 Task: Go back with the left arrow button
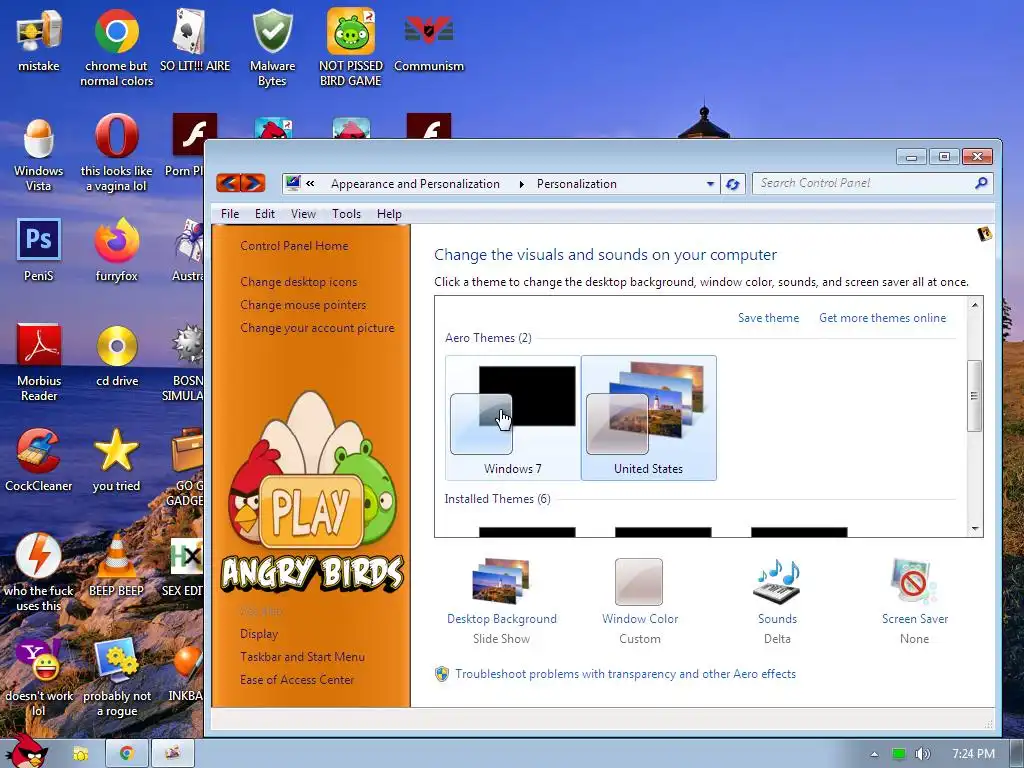(229, 183)
